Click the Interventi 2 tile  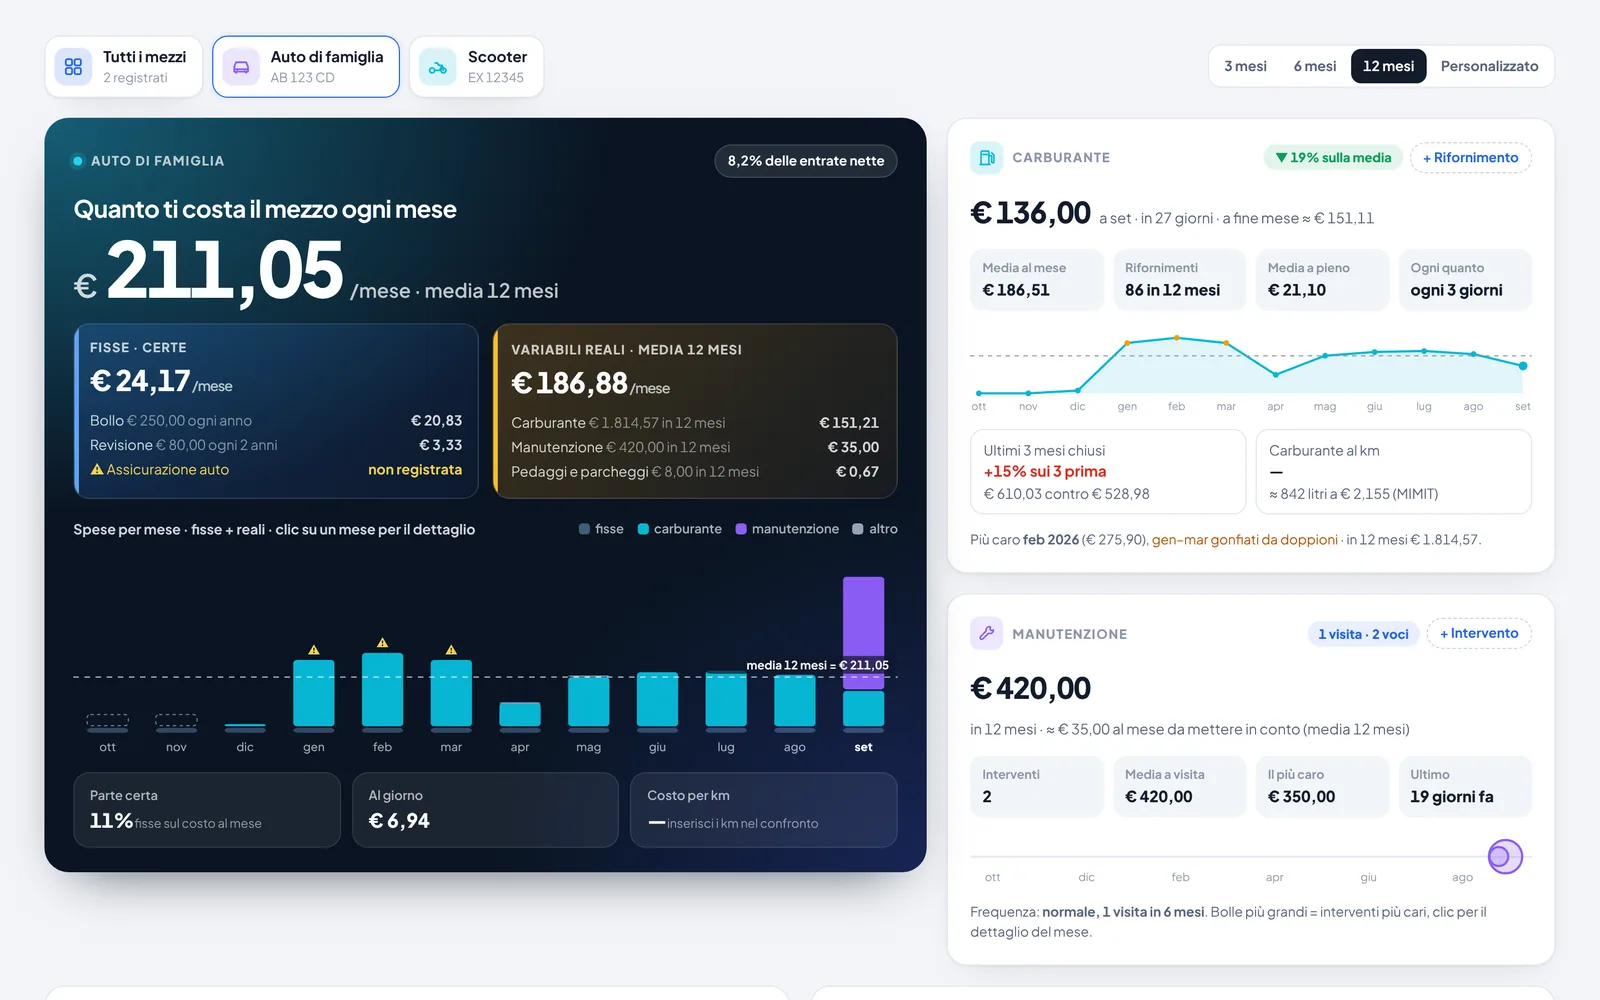point(1037,786)
